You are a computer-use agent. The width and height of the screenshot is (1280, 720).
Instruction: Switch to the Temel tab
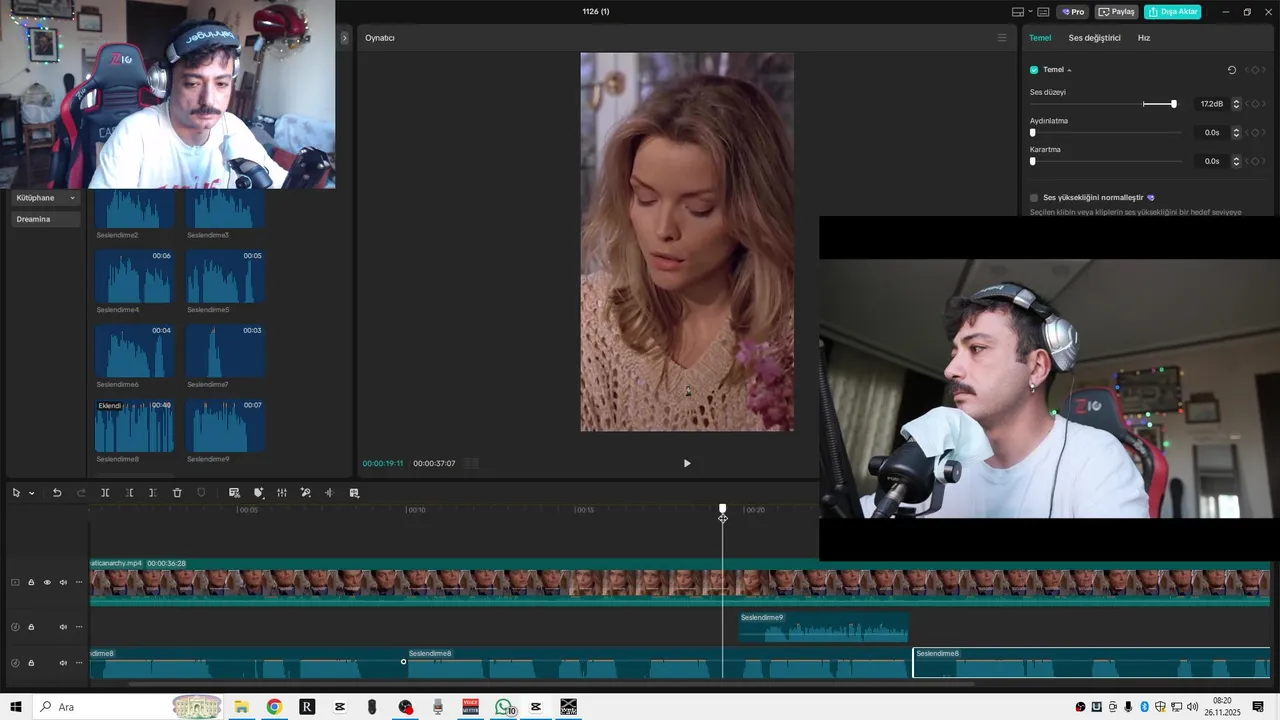click(1040, 38)
